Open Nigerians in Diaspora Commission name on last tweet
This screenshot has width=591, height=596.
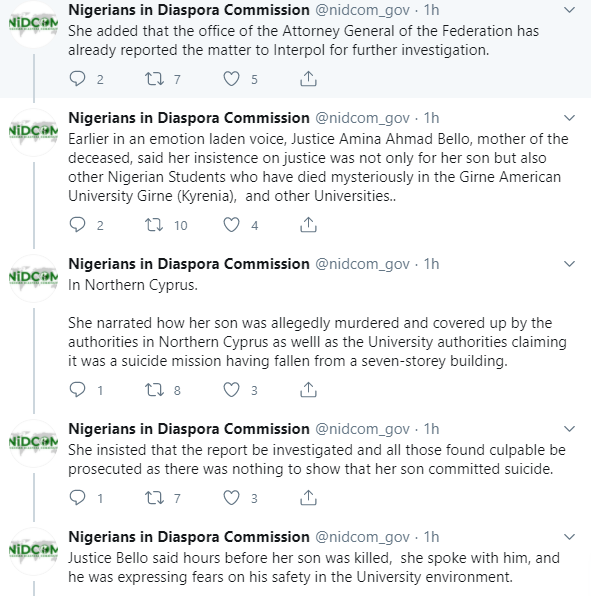(x=189, y=537)
